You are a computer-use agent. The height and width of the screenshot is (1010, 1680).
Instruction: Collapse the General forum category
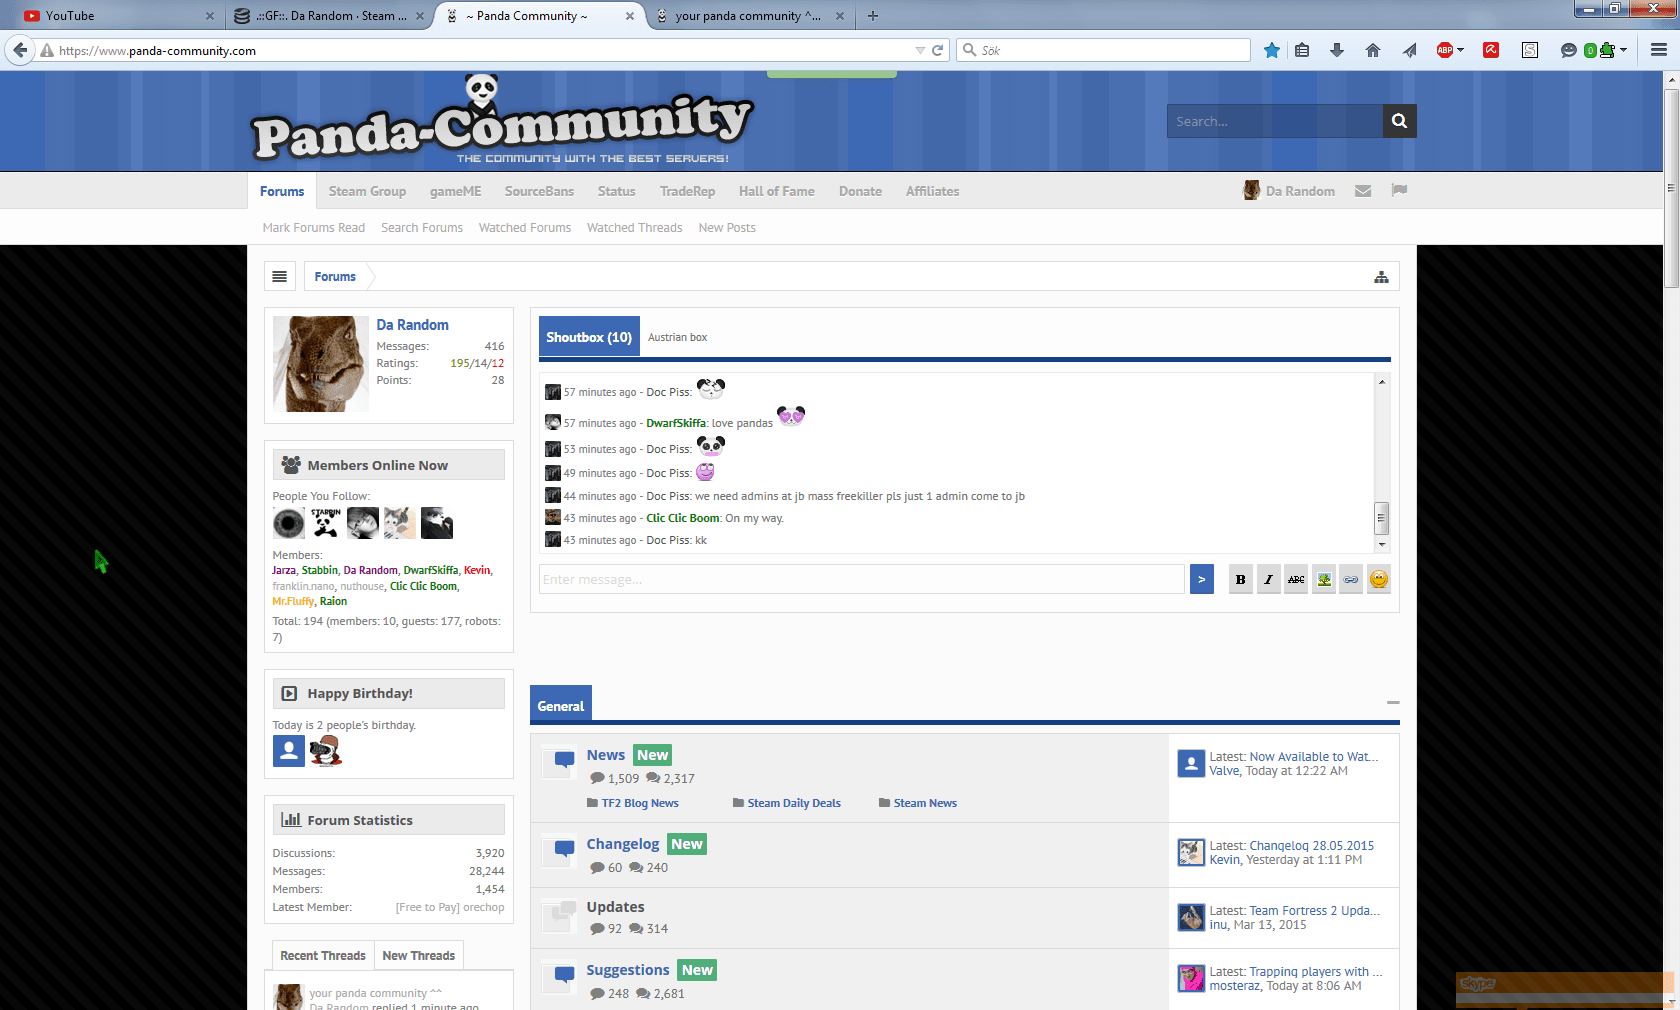[x=1392, y=703]
